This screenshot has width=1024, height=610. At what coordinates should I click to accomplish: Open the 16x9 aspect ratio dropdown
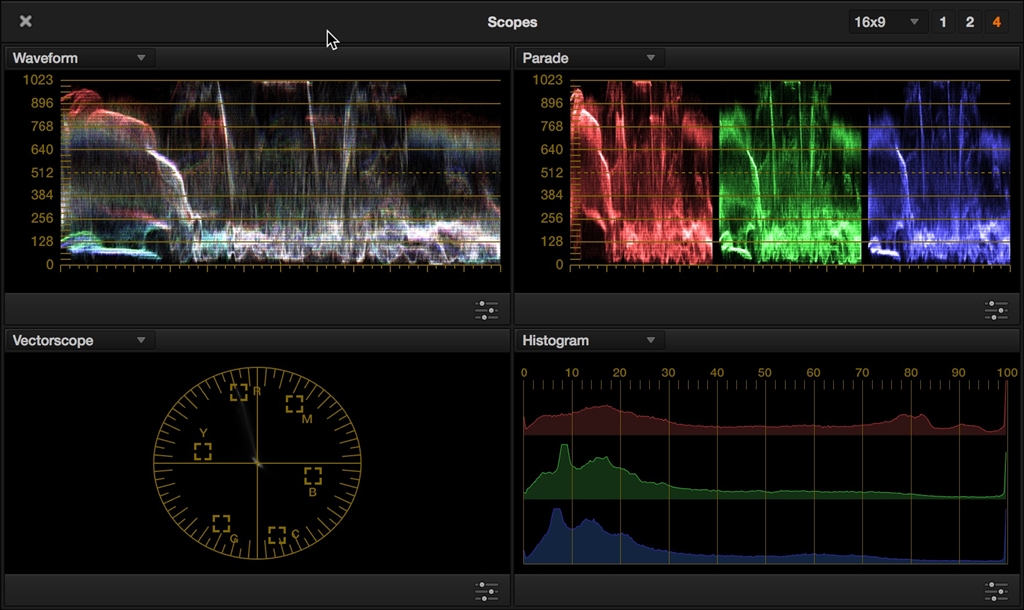887,22
